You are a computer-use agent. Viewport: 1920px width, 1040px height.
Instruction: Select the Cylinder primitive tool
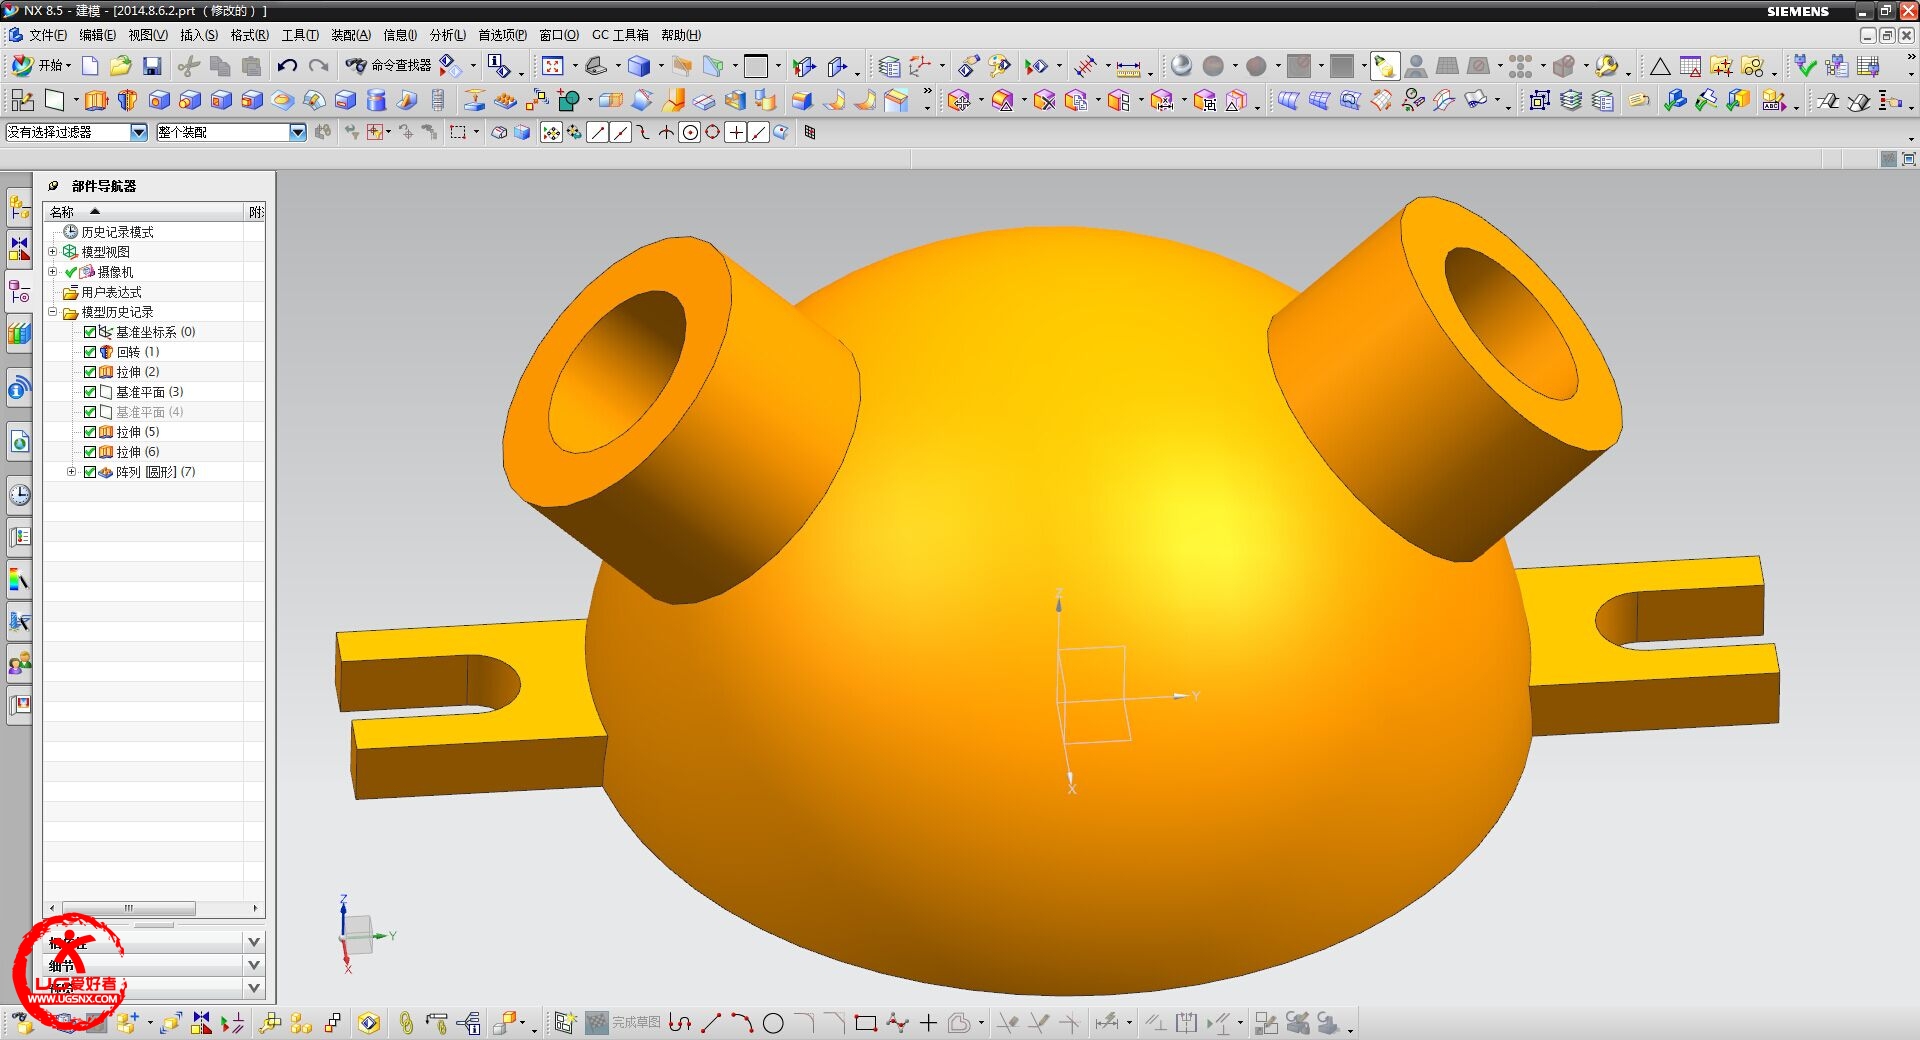tap(376, 100)
